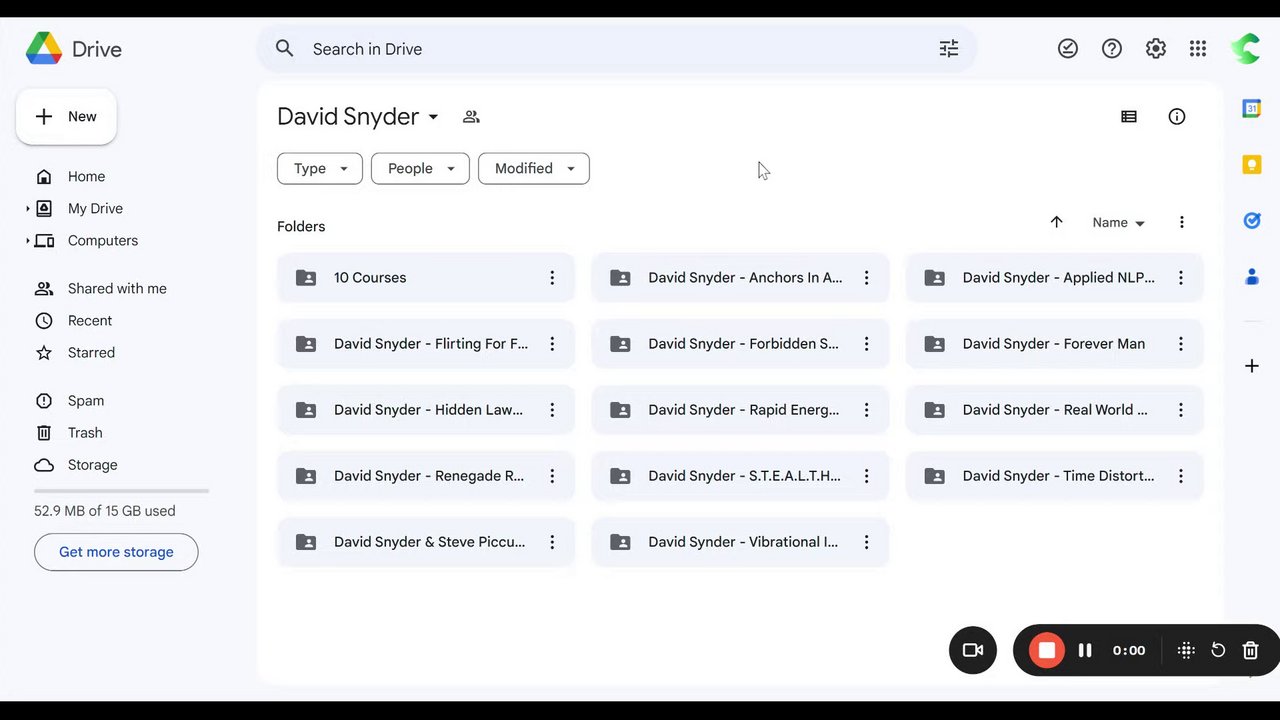1280x720 pixels.
Task: Open the search options filter icon
Action: tap(948, 49)
